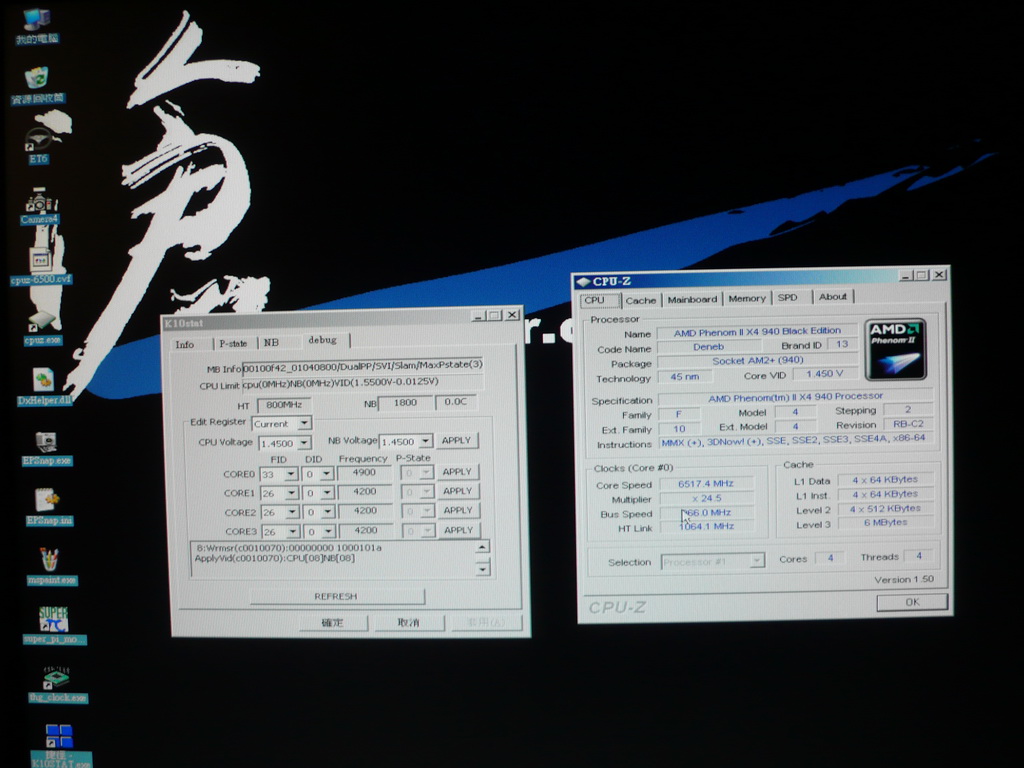Click the REFRESH button in K10stat
The height and width of the screenshot is (768, 1024).
click(x=336, y=596)
